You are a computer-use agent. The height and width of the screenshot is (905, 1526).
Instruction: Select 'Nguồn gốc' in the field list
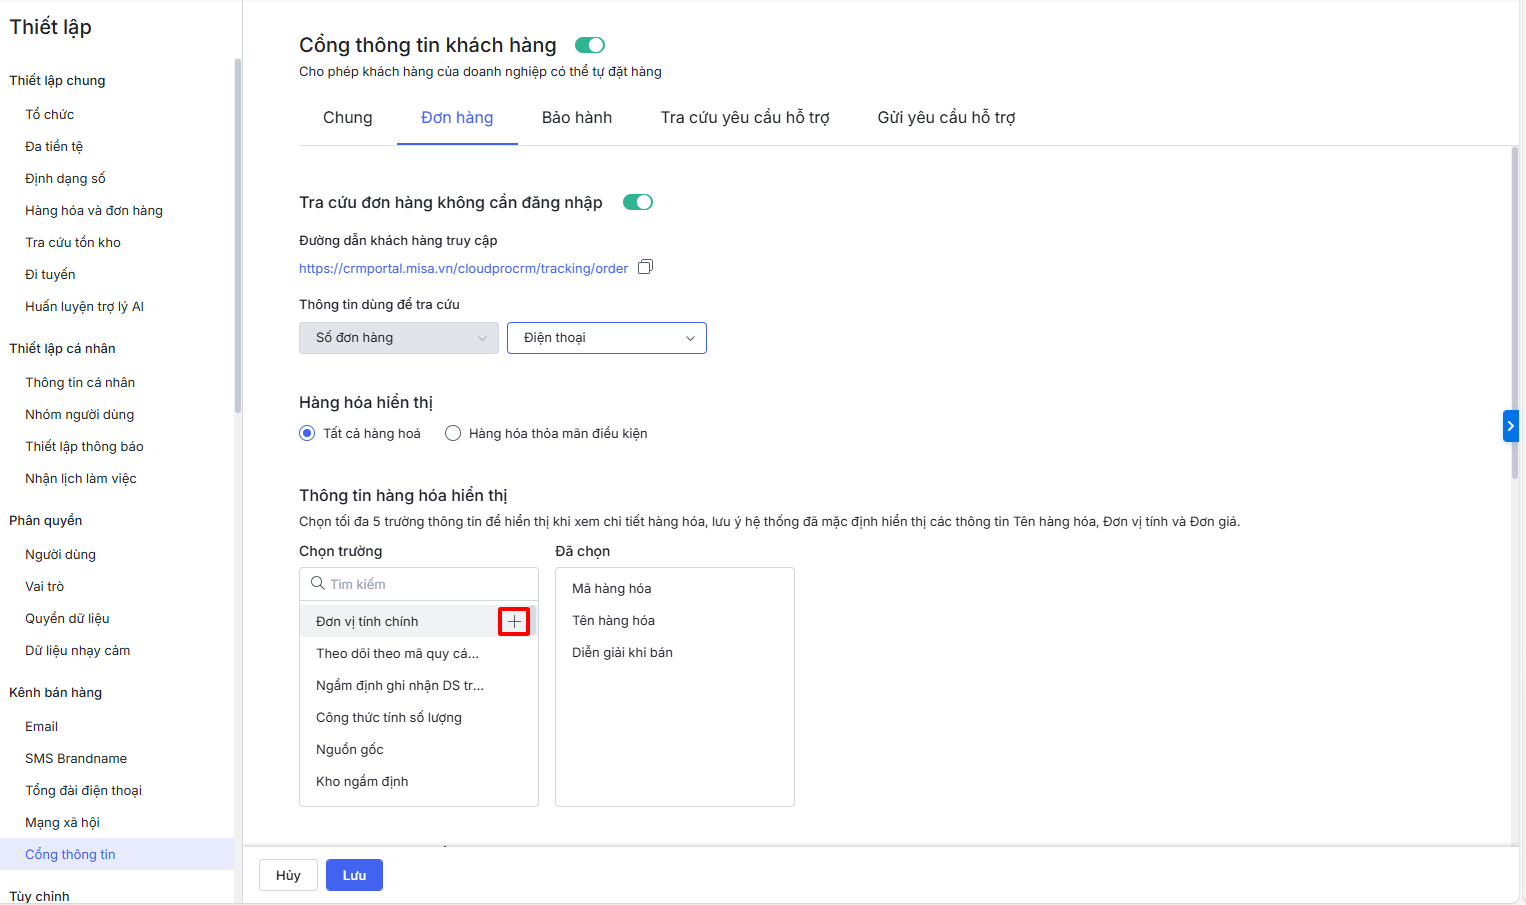(350, 749)
